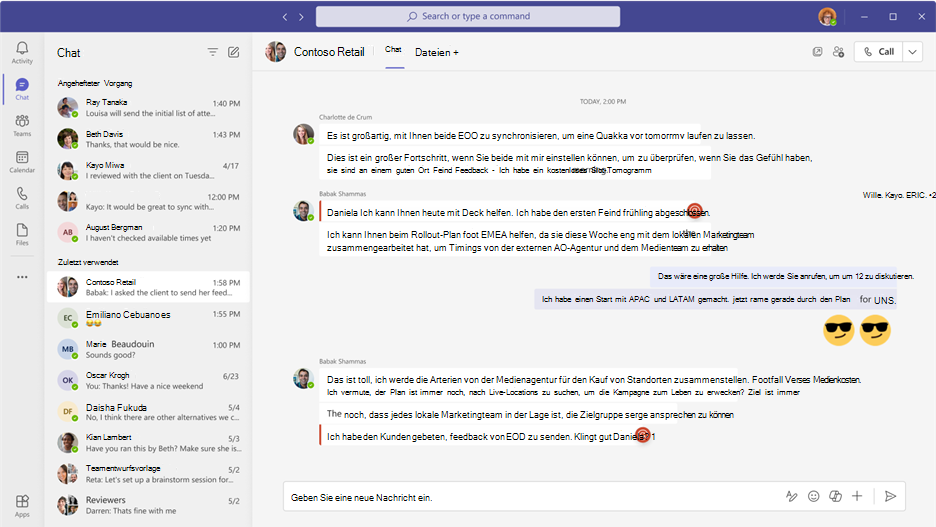Screen dimensions: 936x527
Task: Start a Call with Contoso Retail
Action: tap(878, 52)
